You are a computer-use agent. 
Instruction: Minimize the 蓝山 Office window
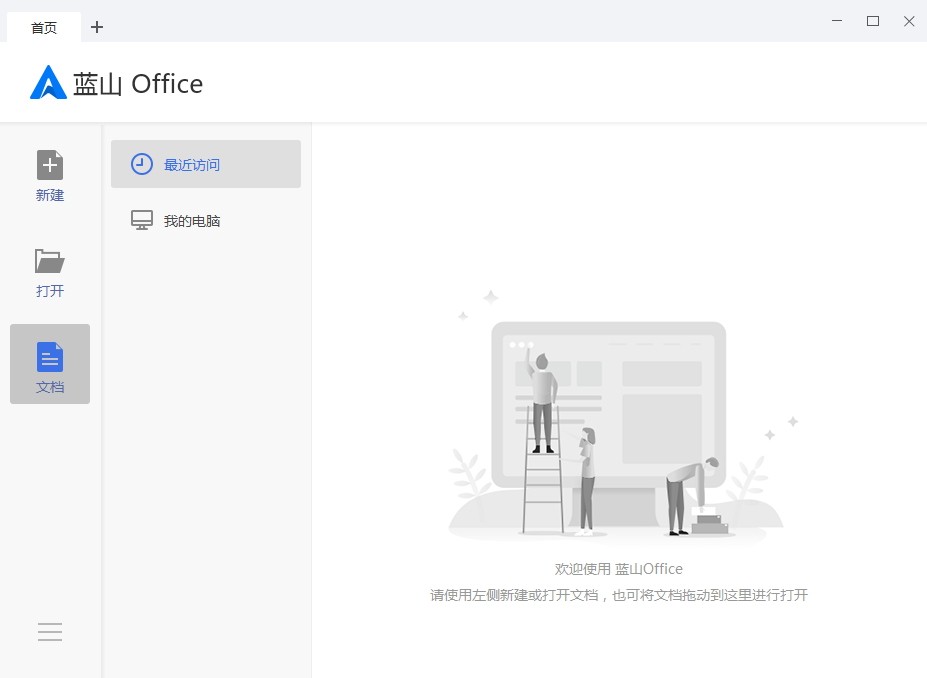pyautogui.click(x=837, y=21)
